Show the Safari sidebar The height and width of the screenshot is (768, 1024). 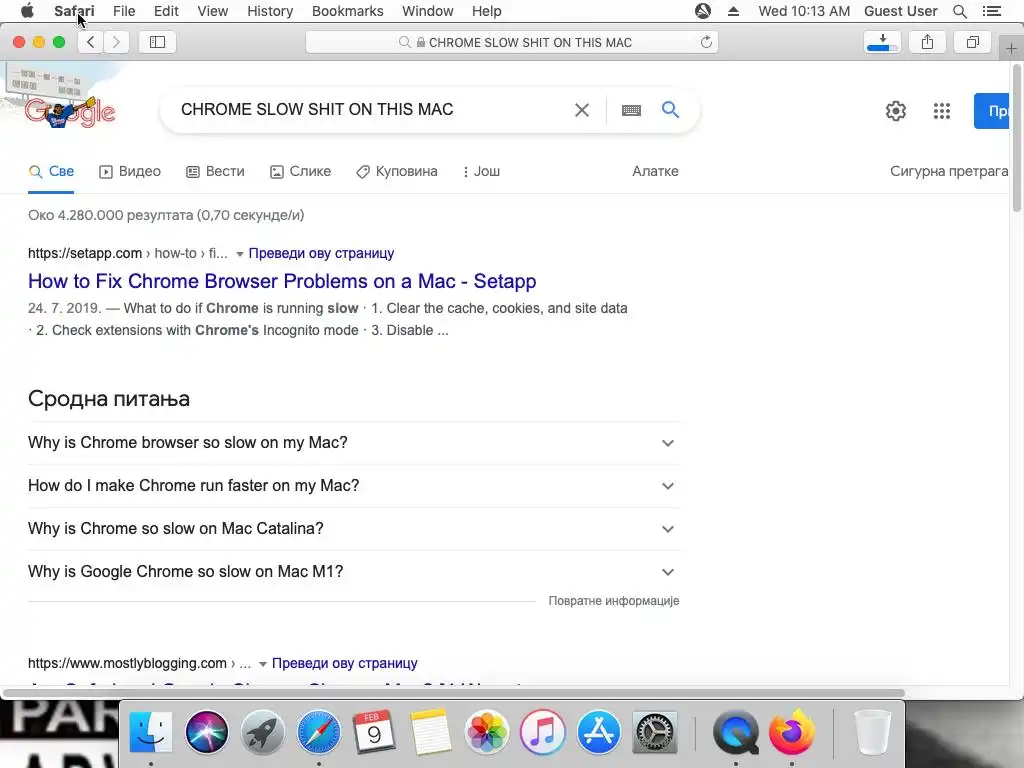[157, 42]
